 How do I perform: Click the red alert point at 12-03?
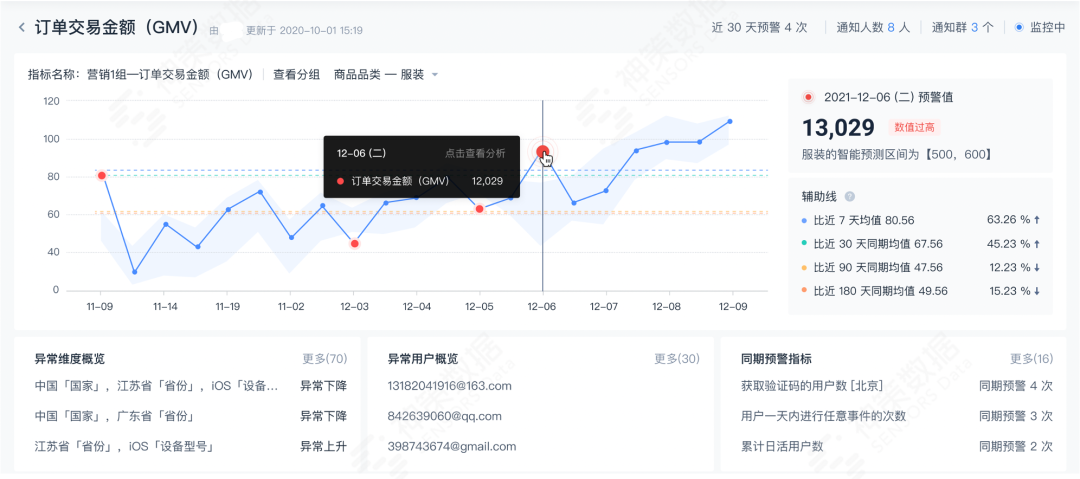tap(354, 243)
